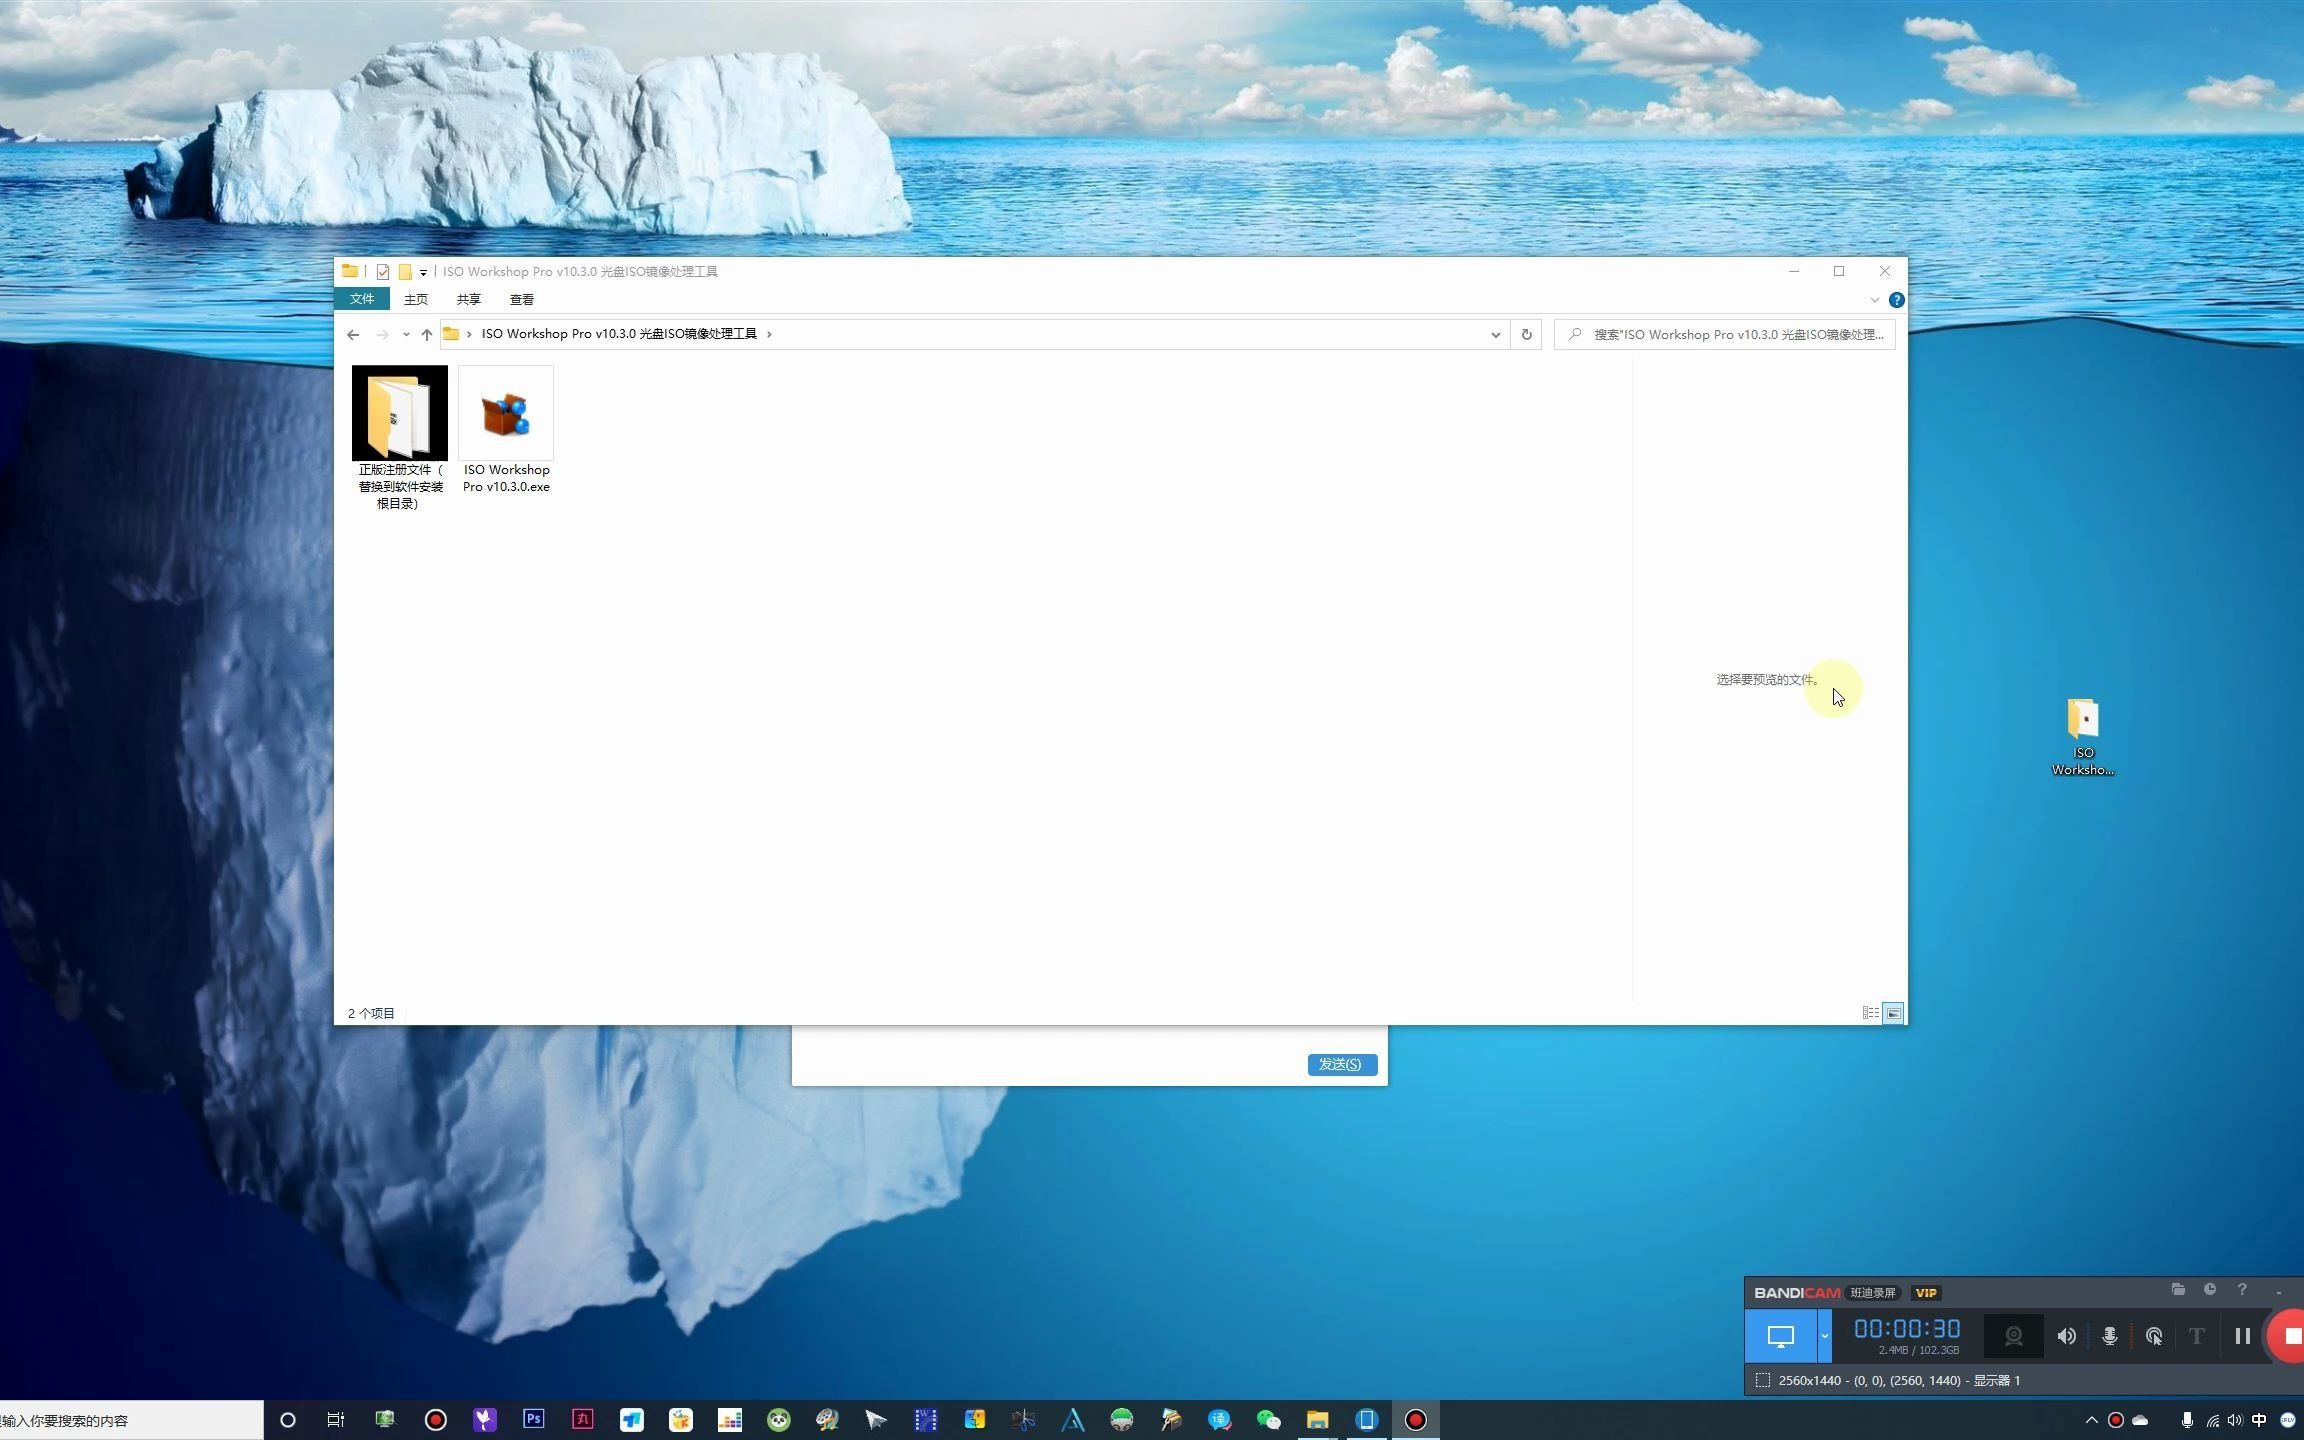Toggle Bandicam speaker sound recording
2304x1440 pixels.
click(x=2066, y=1336)
